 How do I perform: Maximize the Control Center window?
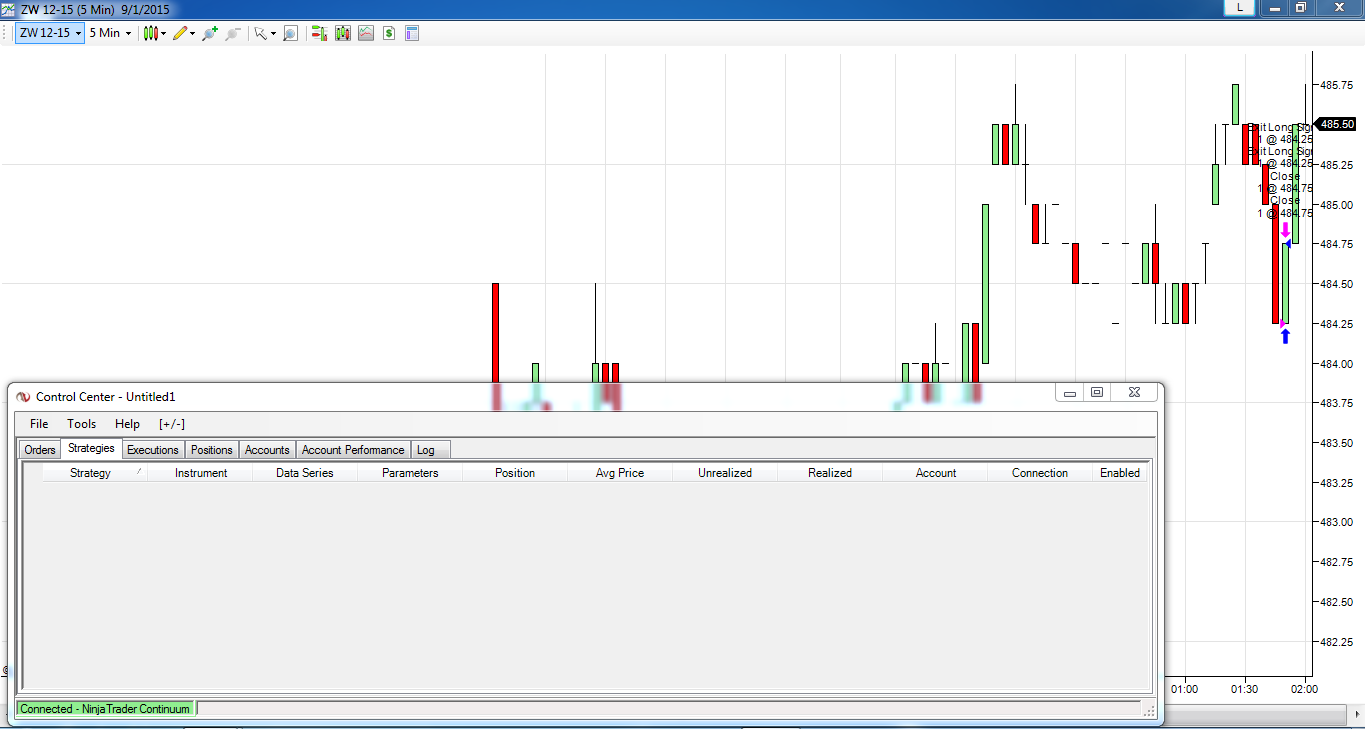1097,393
